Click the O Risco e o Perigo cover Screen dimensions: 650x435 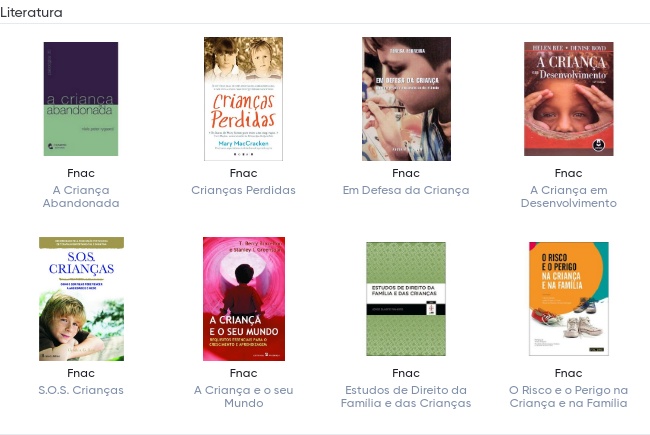[x=569, y=299]
